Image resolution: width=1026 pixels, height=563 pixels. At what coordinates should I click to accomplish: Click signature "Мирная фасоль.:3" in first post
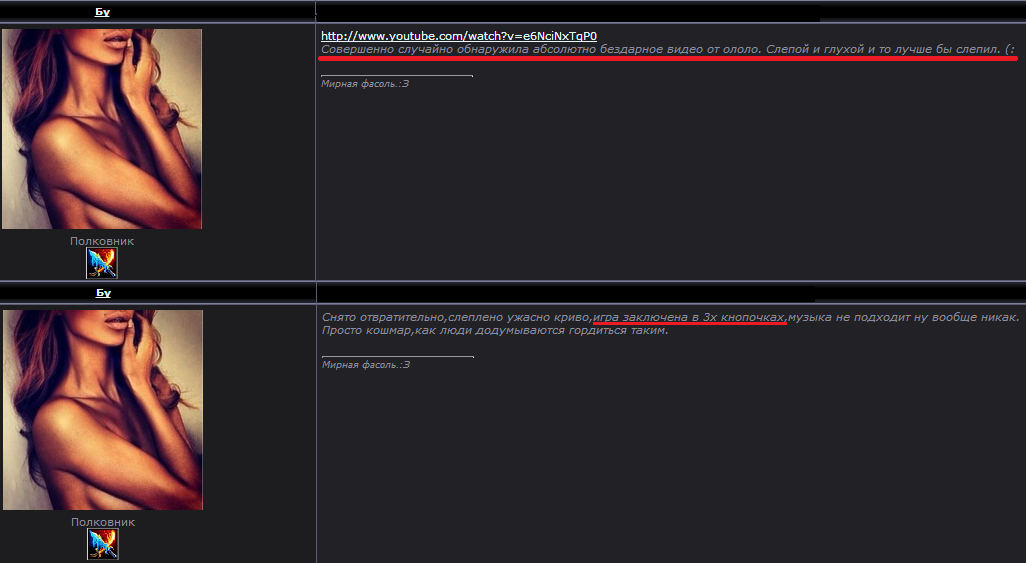(x=365, y=84)
